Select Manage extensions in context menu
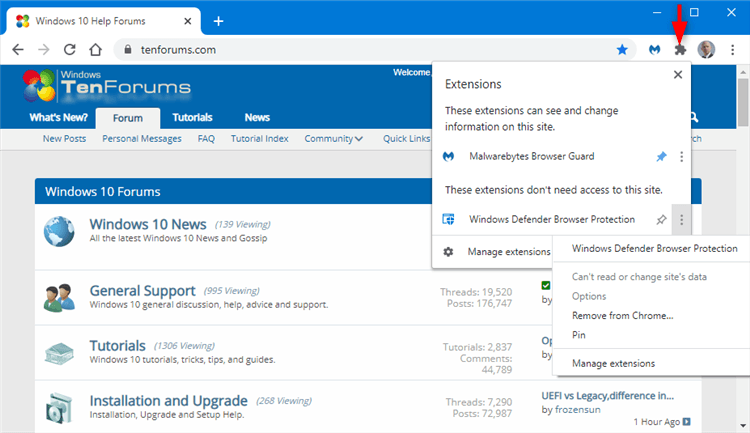This screenshot has height=433, width=750. [613, 364]
